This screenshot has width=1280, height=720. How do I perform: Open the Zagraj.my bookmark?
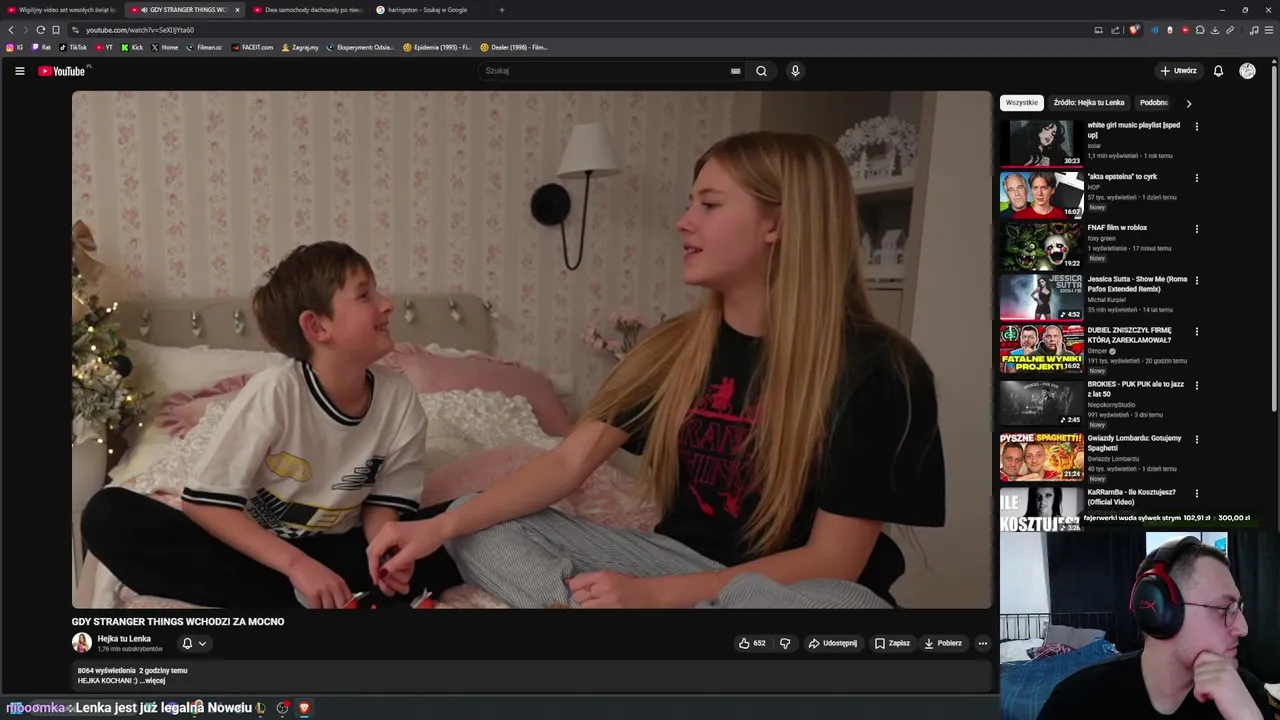300,47
